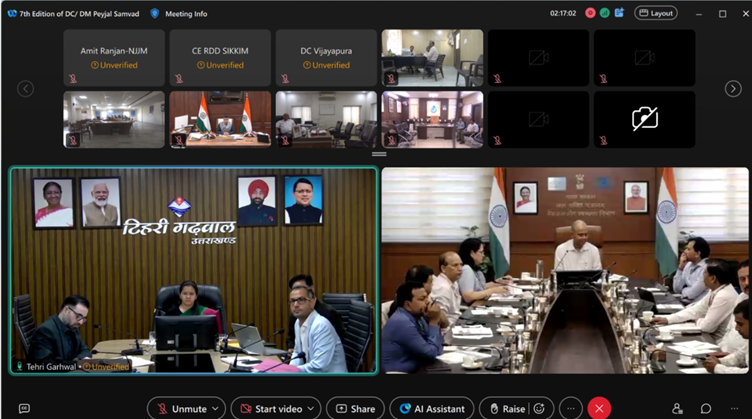Open the blue apps icon beside timer
752x419 pixels.
(619, 13)
